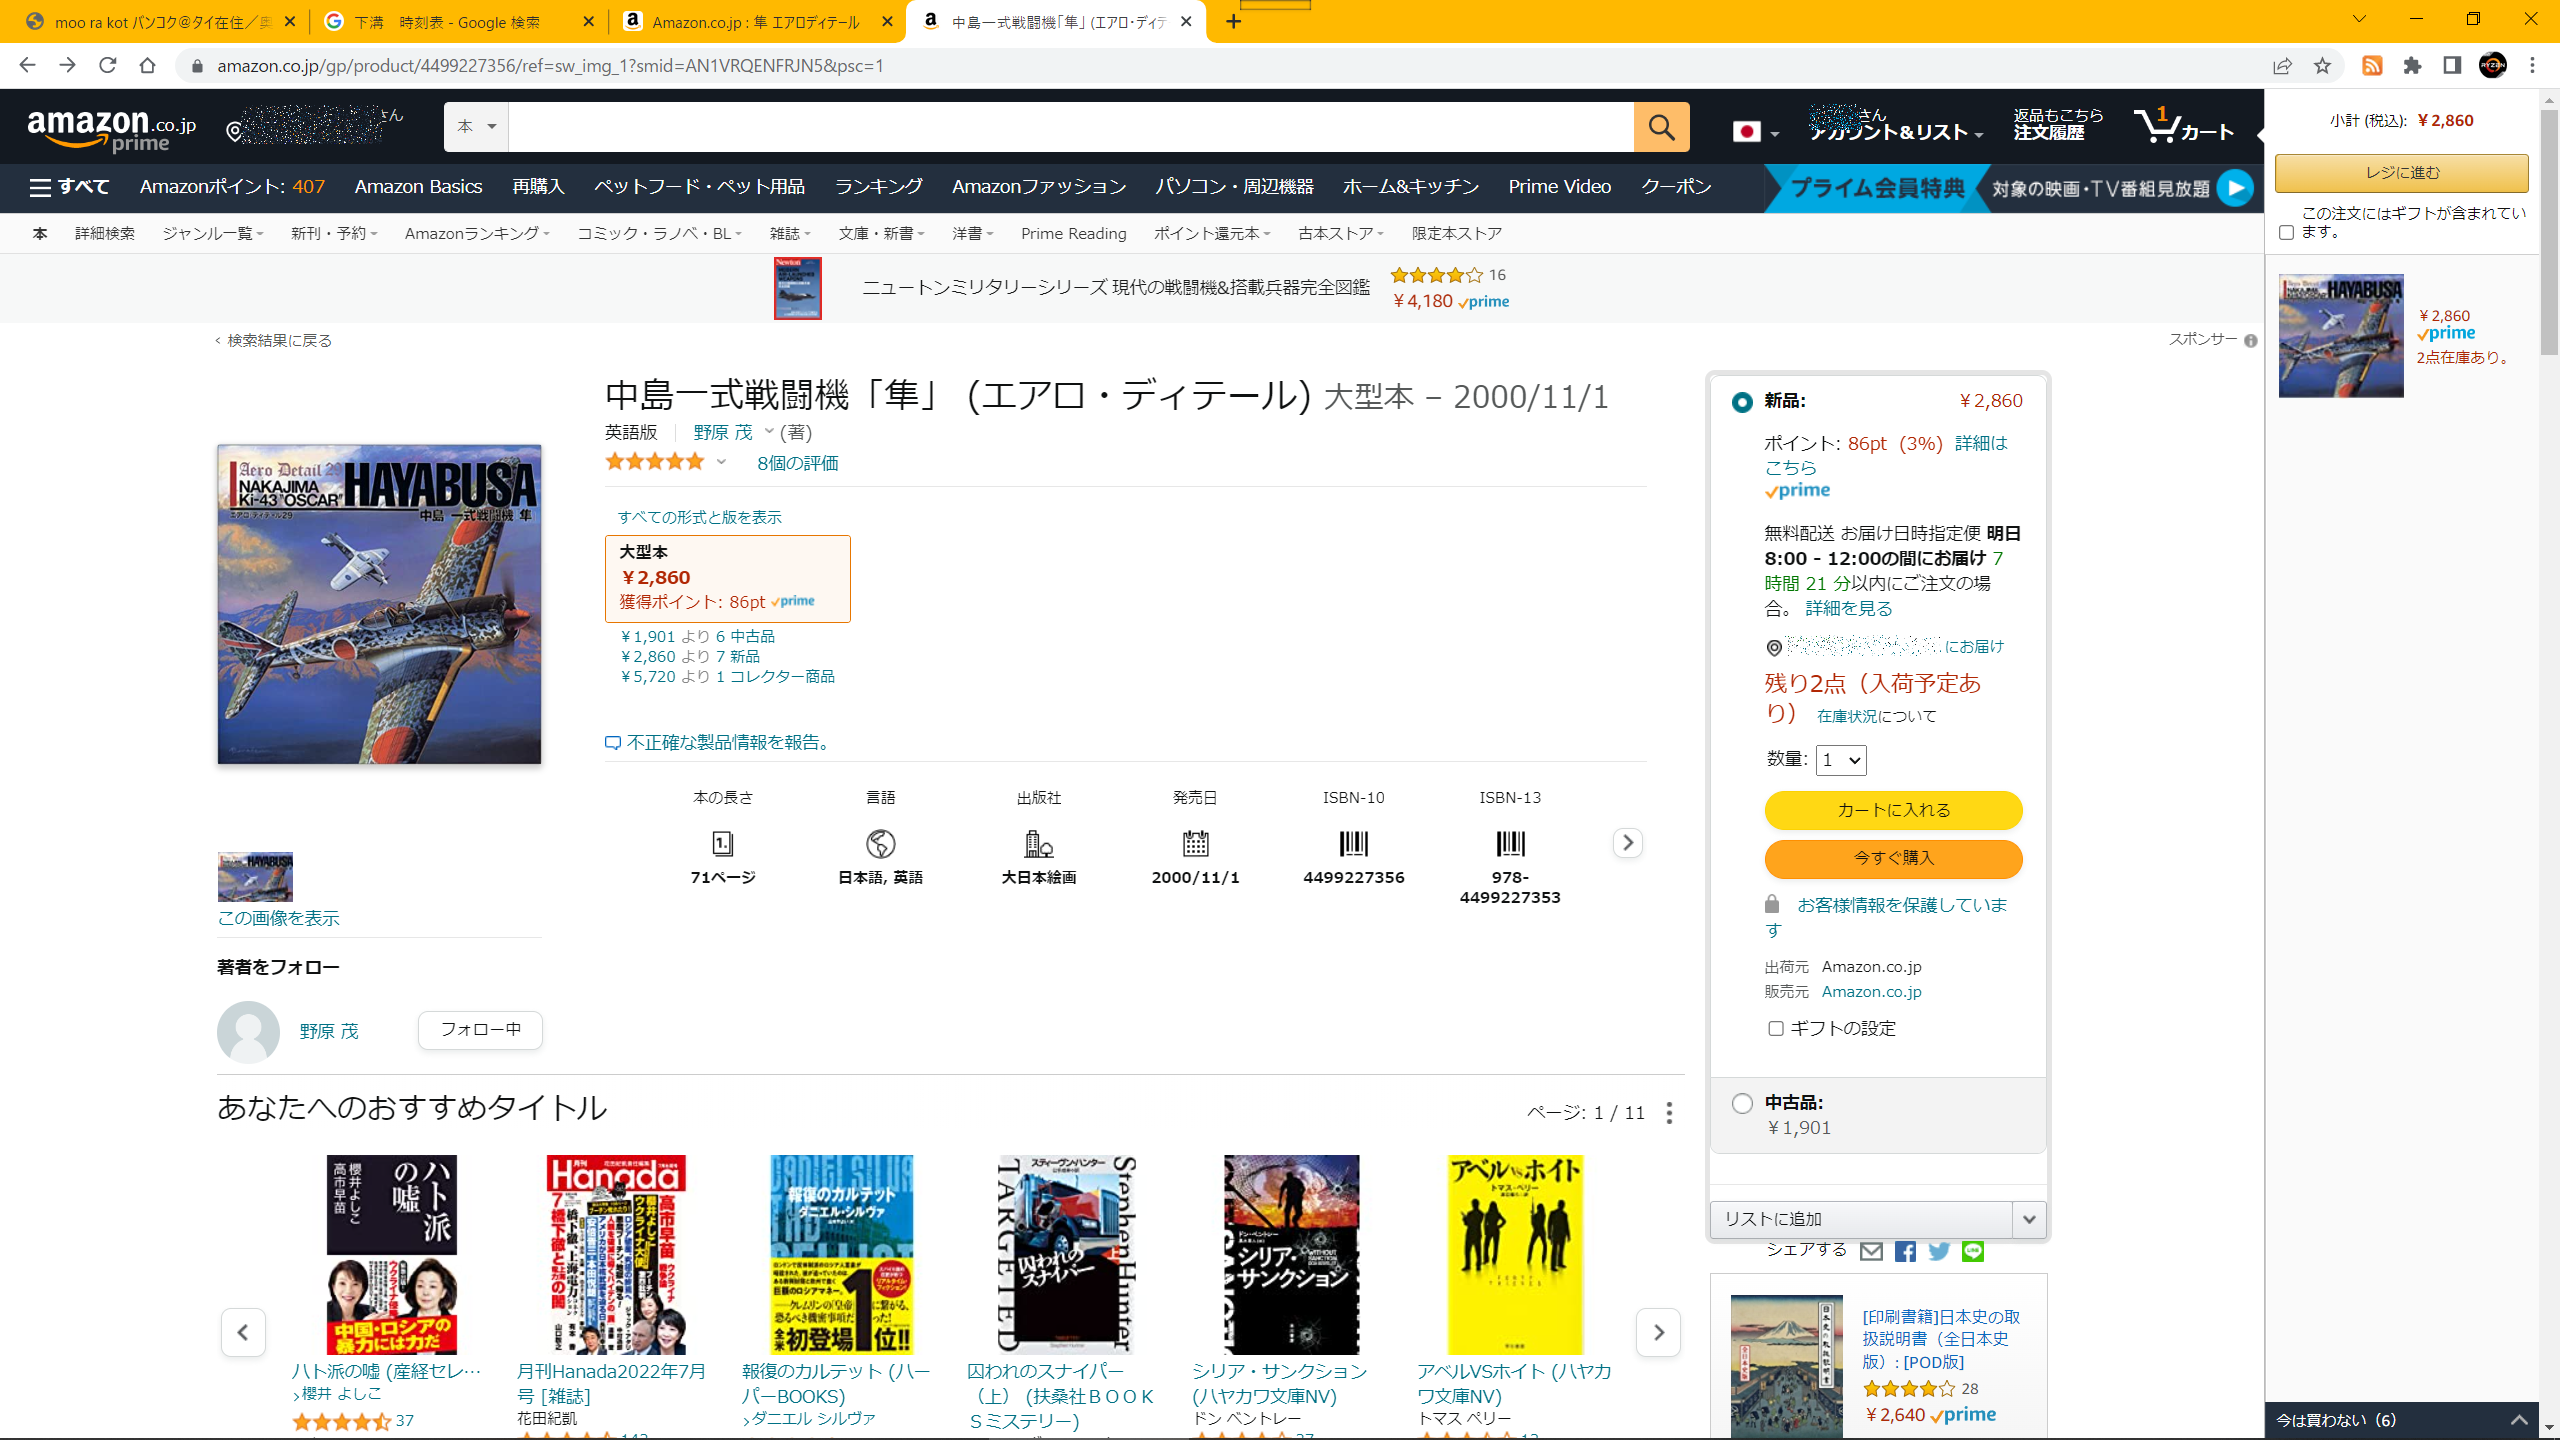Open Chrome three-dot menu
The height and width of the screenshot is (1440, 2560).
click(2532, 66)
